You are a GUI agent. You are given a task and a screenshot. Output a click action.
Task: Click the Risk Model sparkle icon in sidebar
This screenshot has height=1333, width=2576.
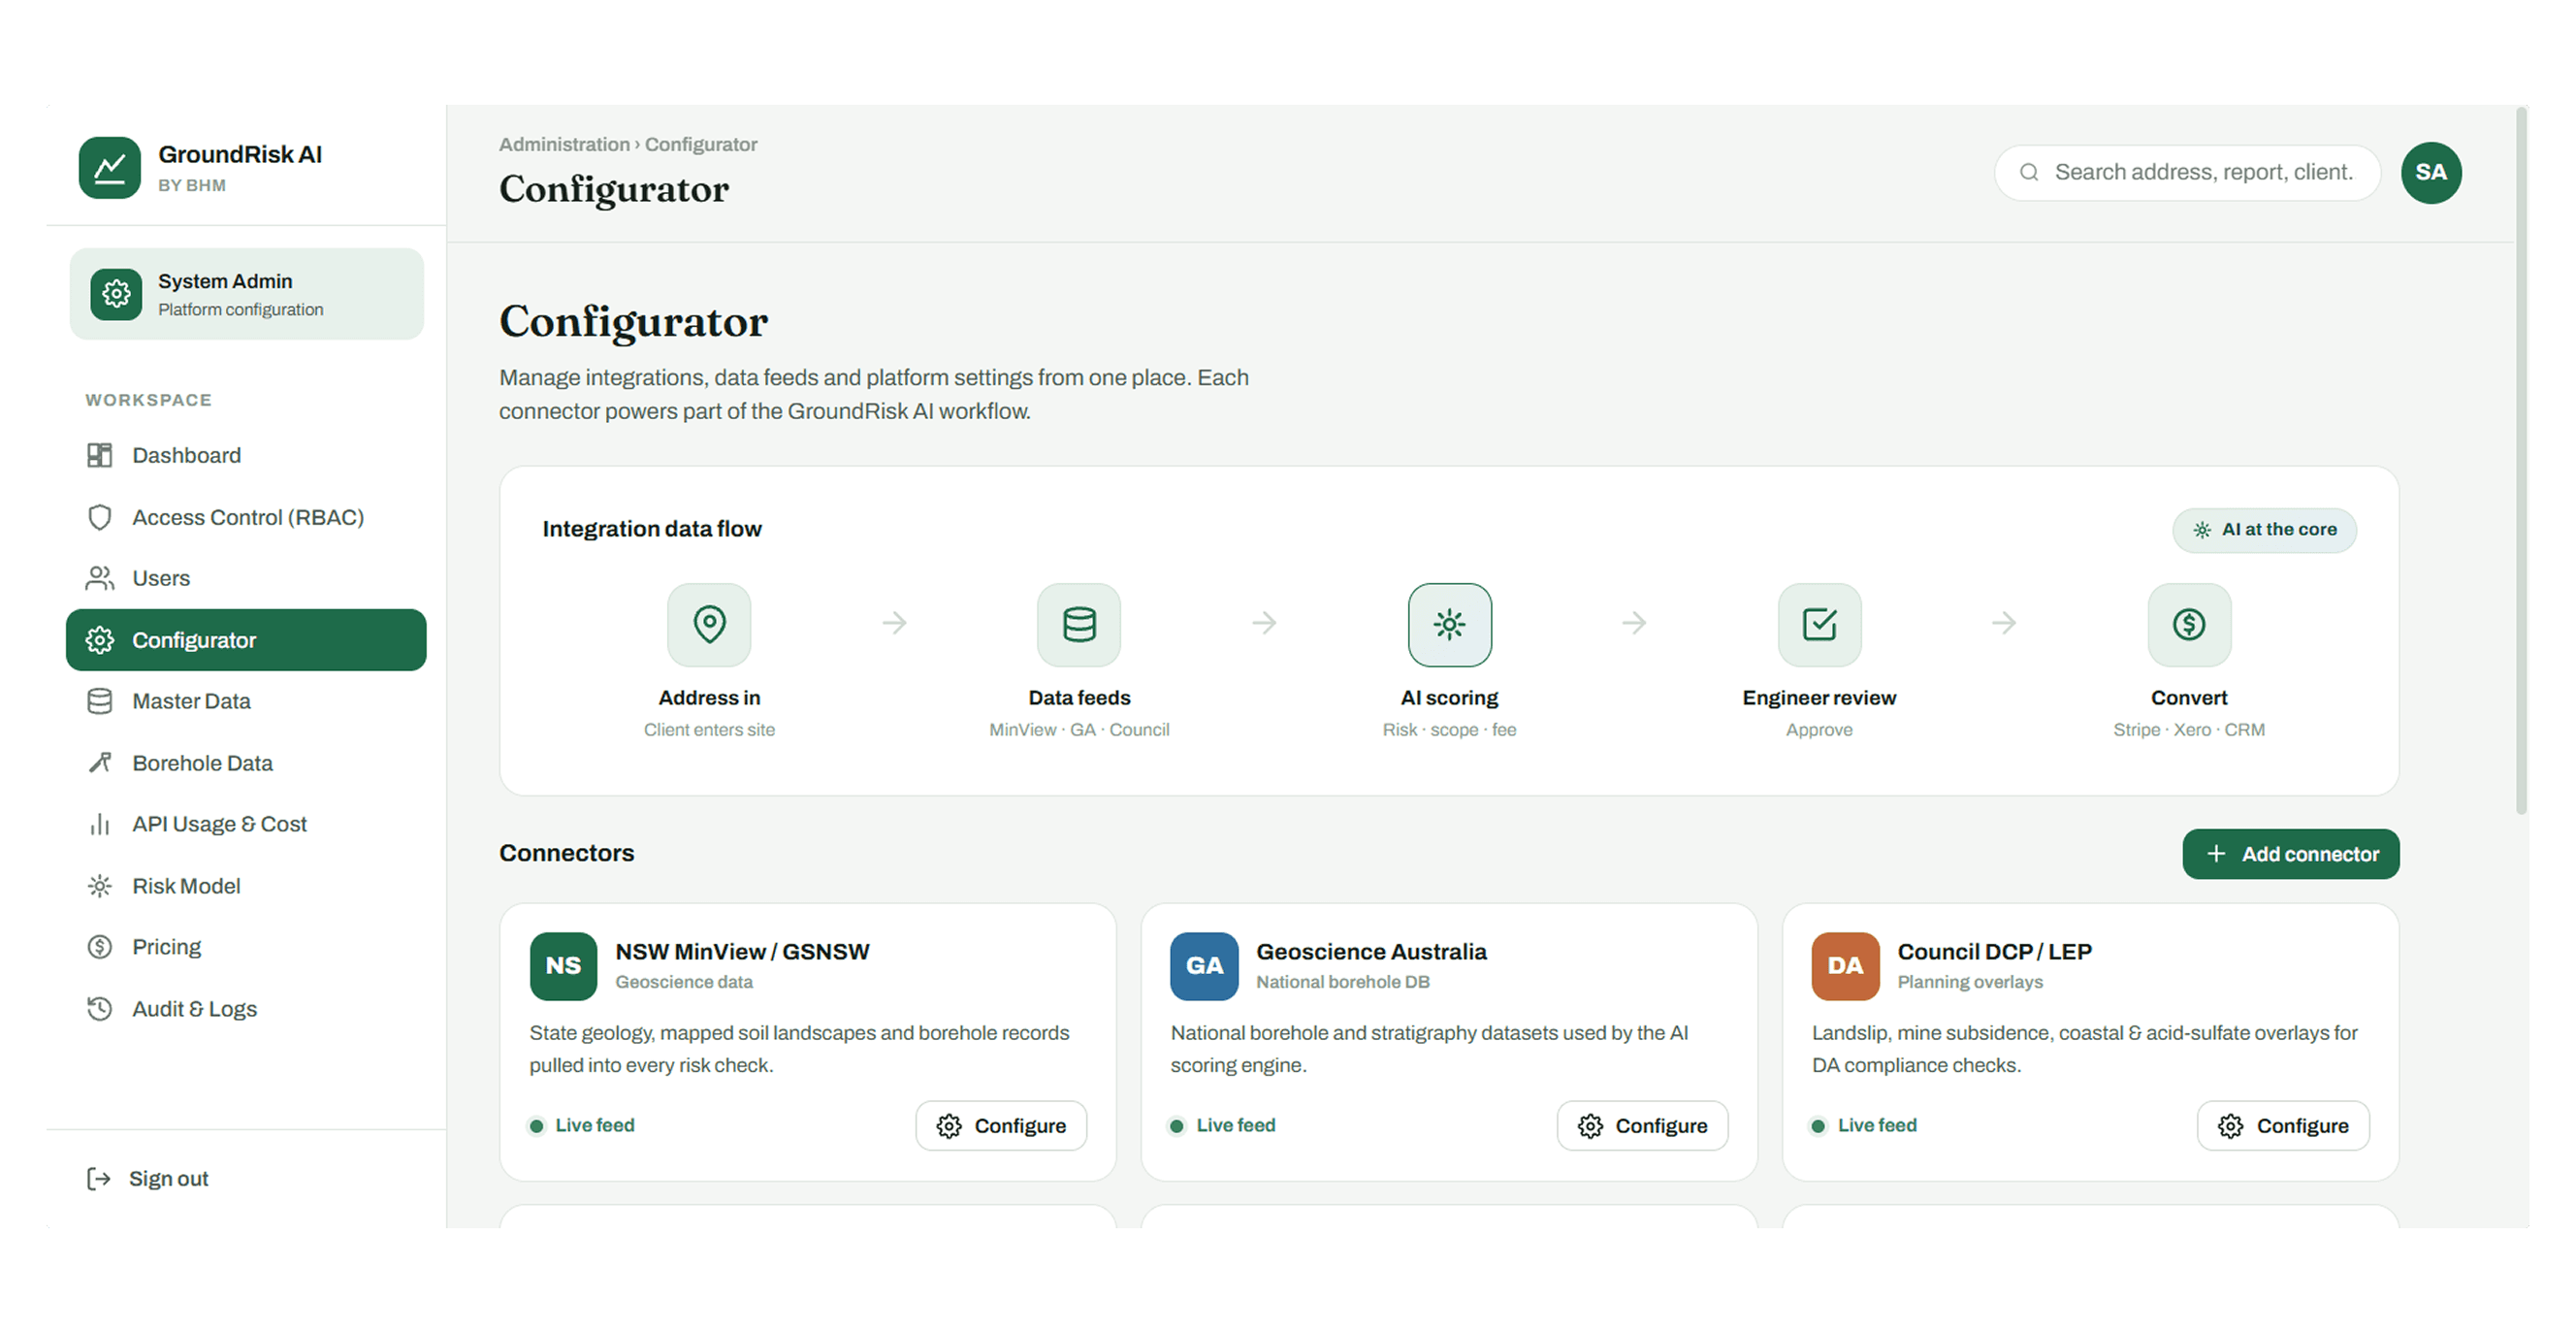100,886
